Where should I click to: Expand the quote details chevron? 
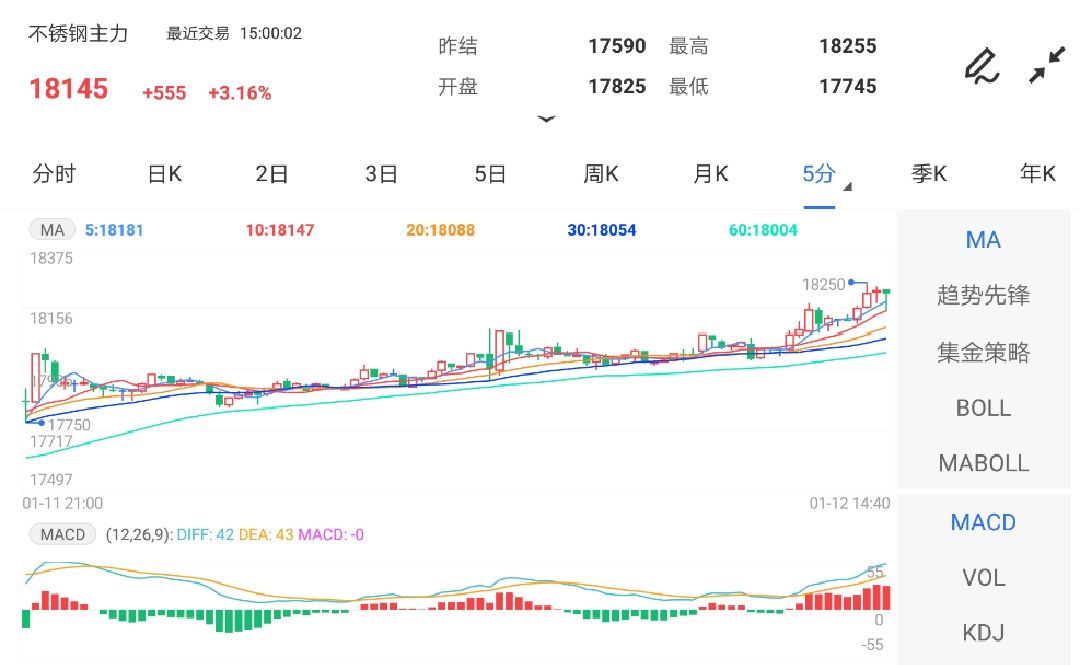pyautogui.click(x=547, y=119)
